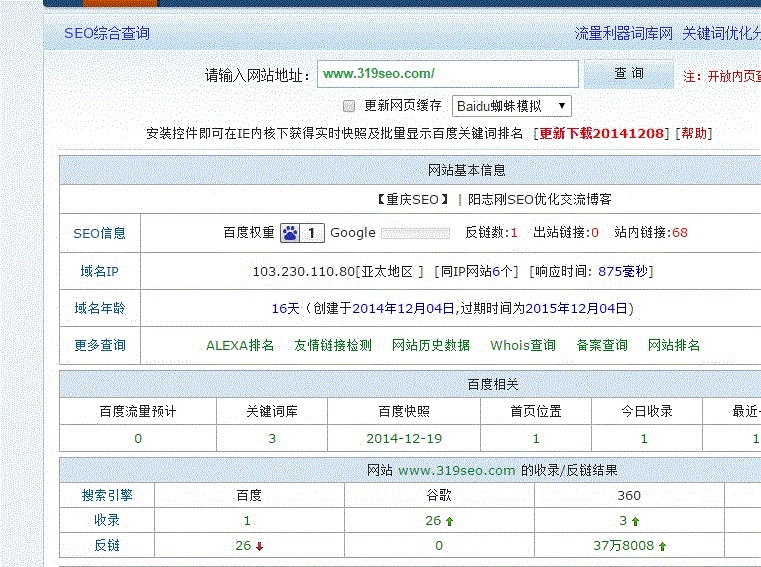Screen dimensions: 761x567
Task: Click the www.319seo.com link in results header
Action: [x=456, y=471]
